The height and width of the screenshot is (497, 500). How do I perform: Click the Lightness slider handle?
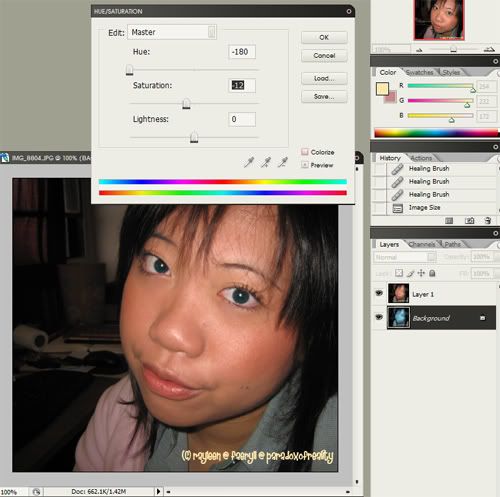click(x=194, y=137)
